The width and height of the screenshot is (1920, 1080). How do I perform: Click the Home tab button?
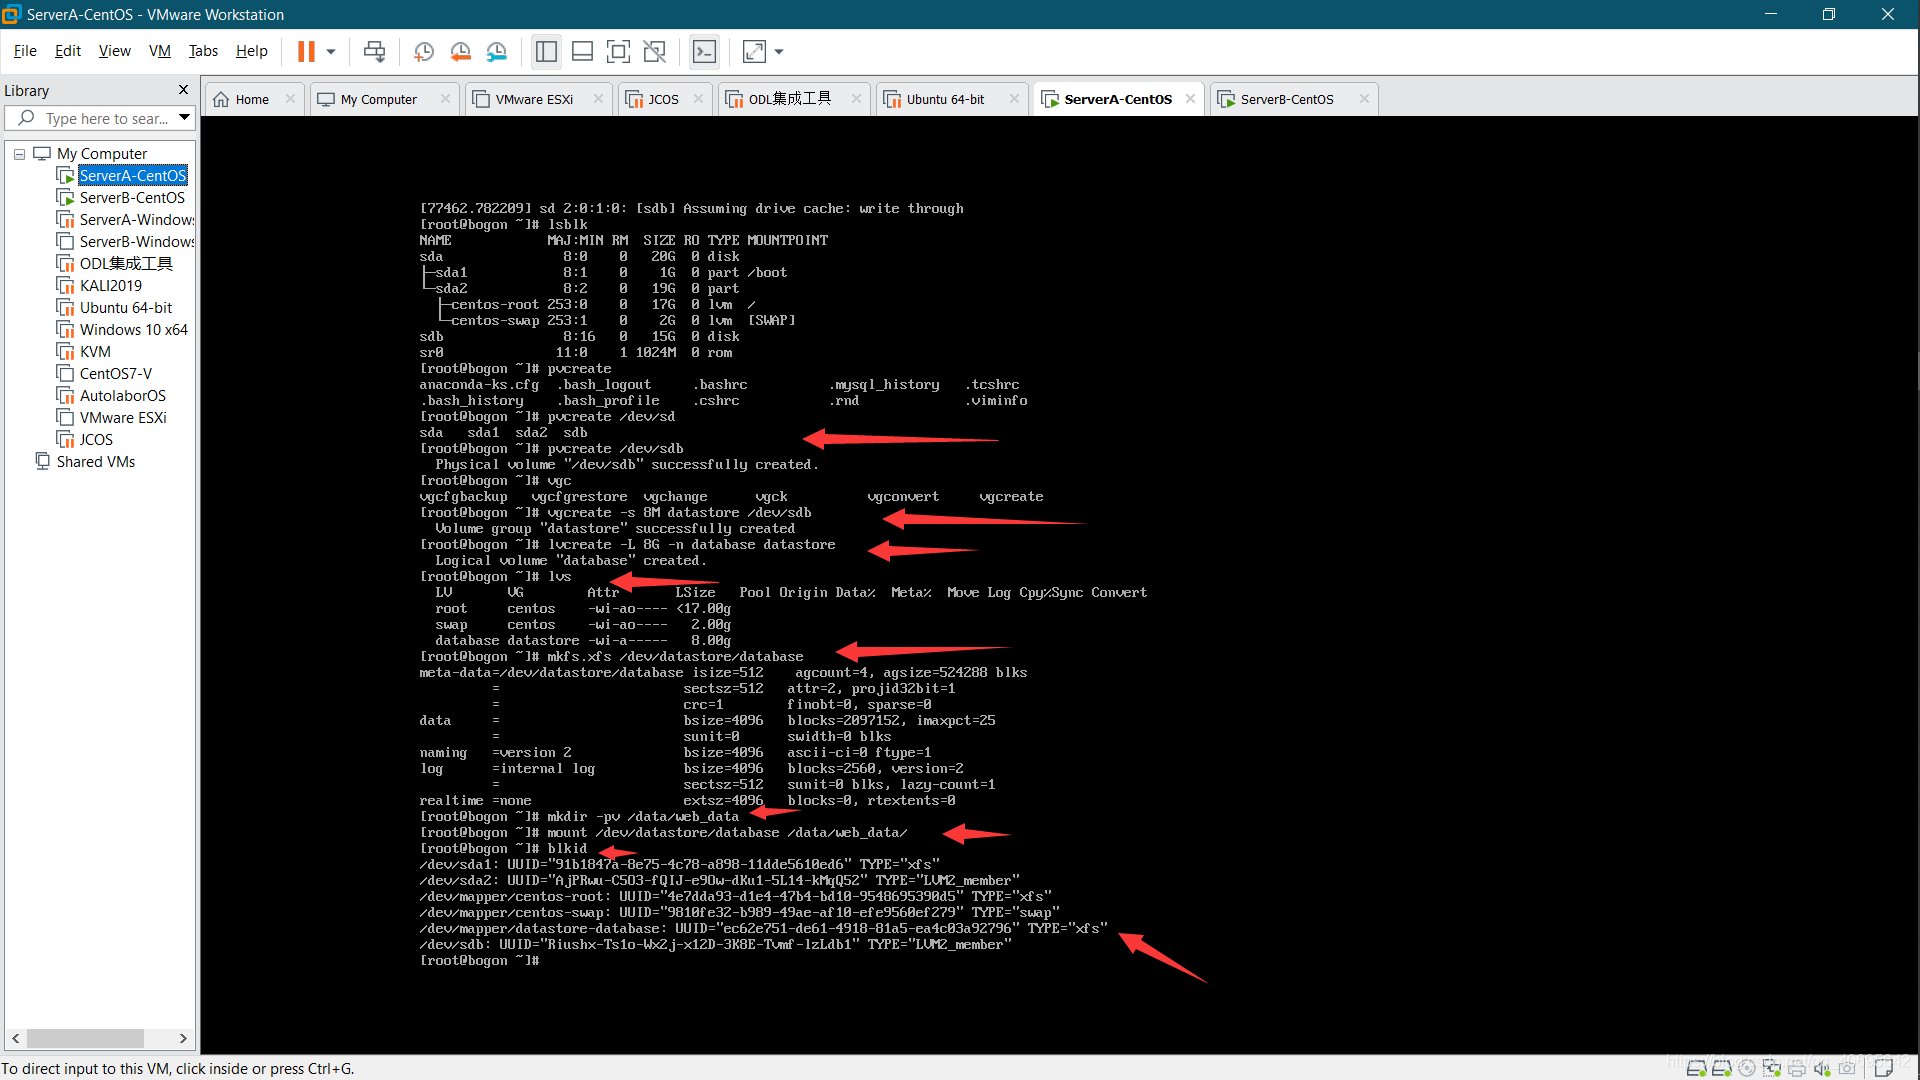tap(253, 99)
